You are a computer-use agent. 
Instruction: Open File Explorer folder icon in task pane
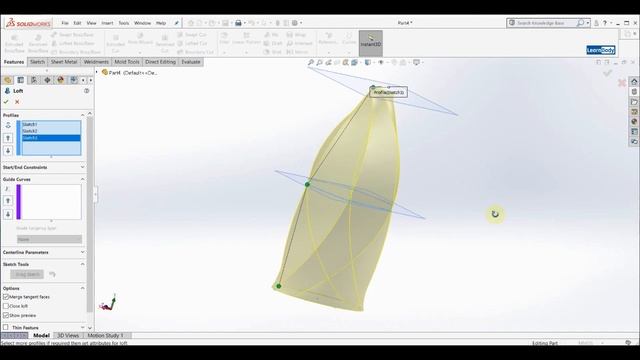[634, 102]
